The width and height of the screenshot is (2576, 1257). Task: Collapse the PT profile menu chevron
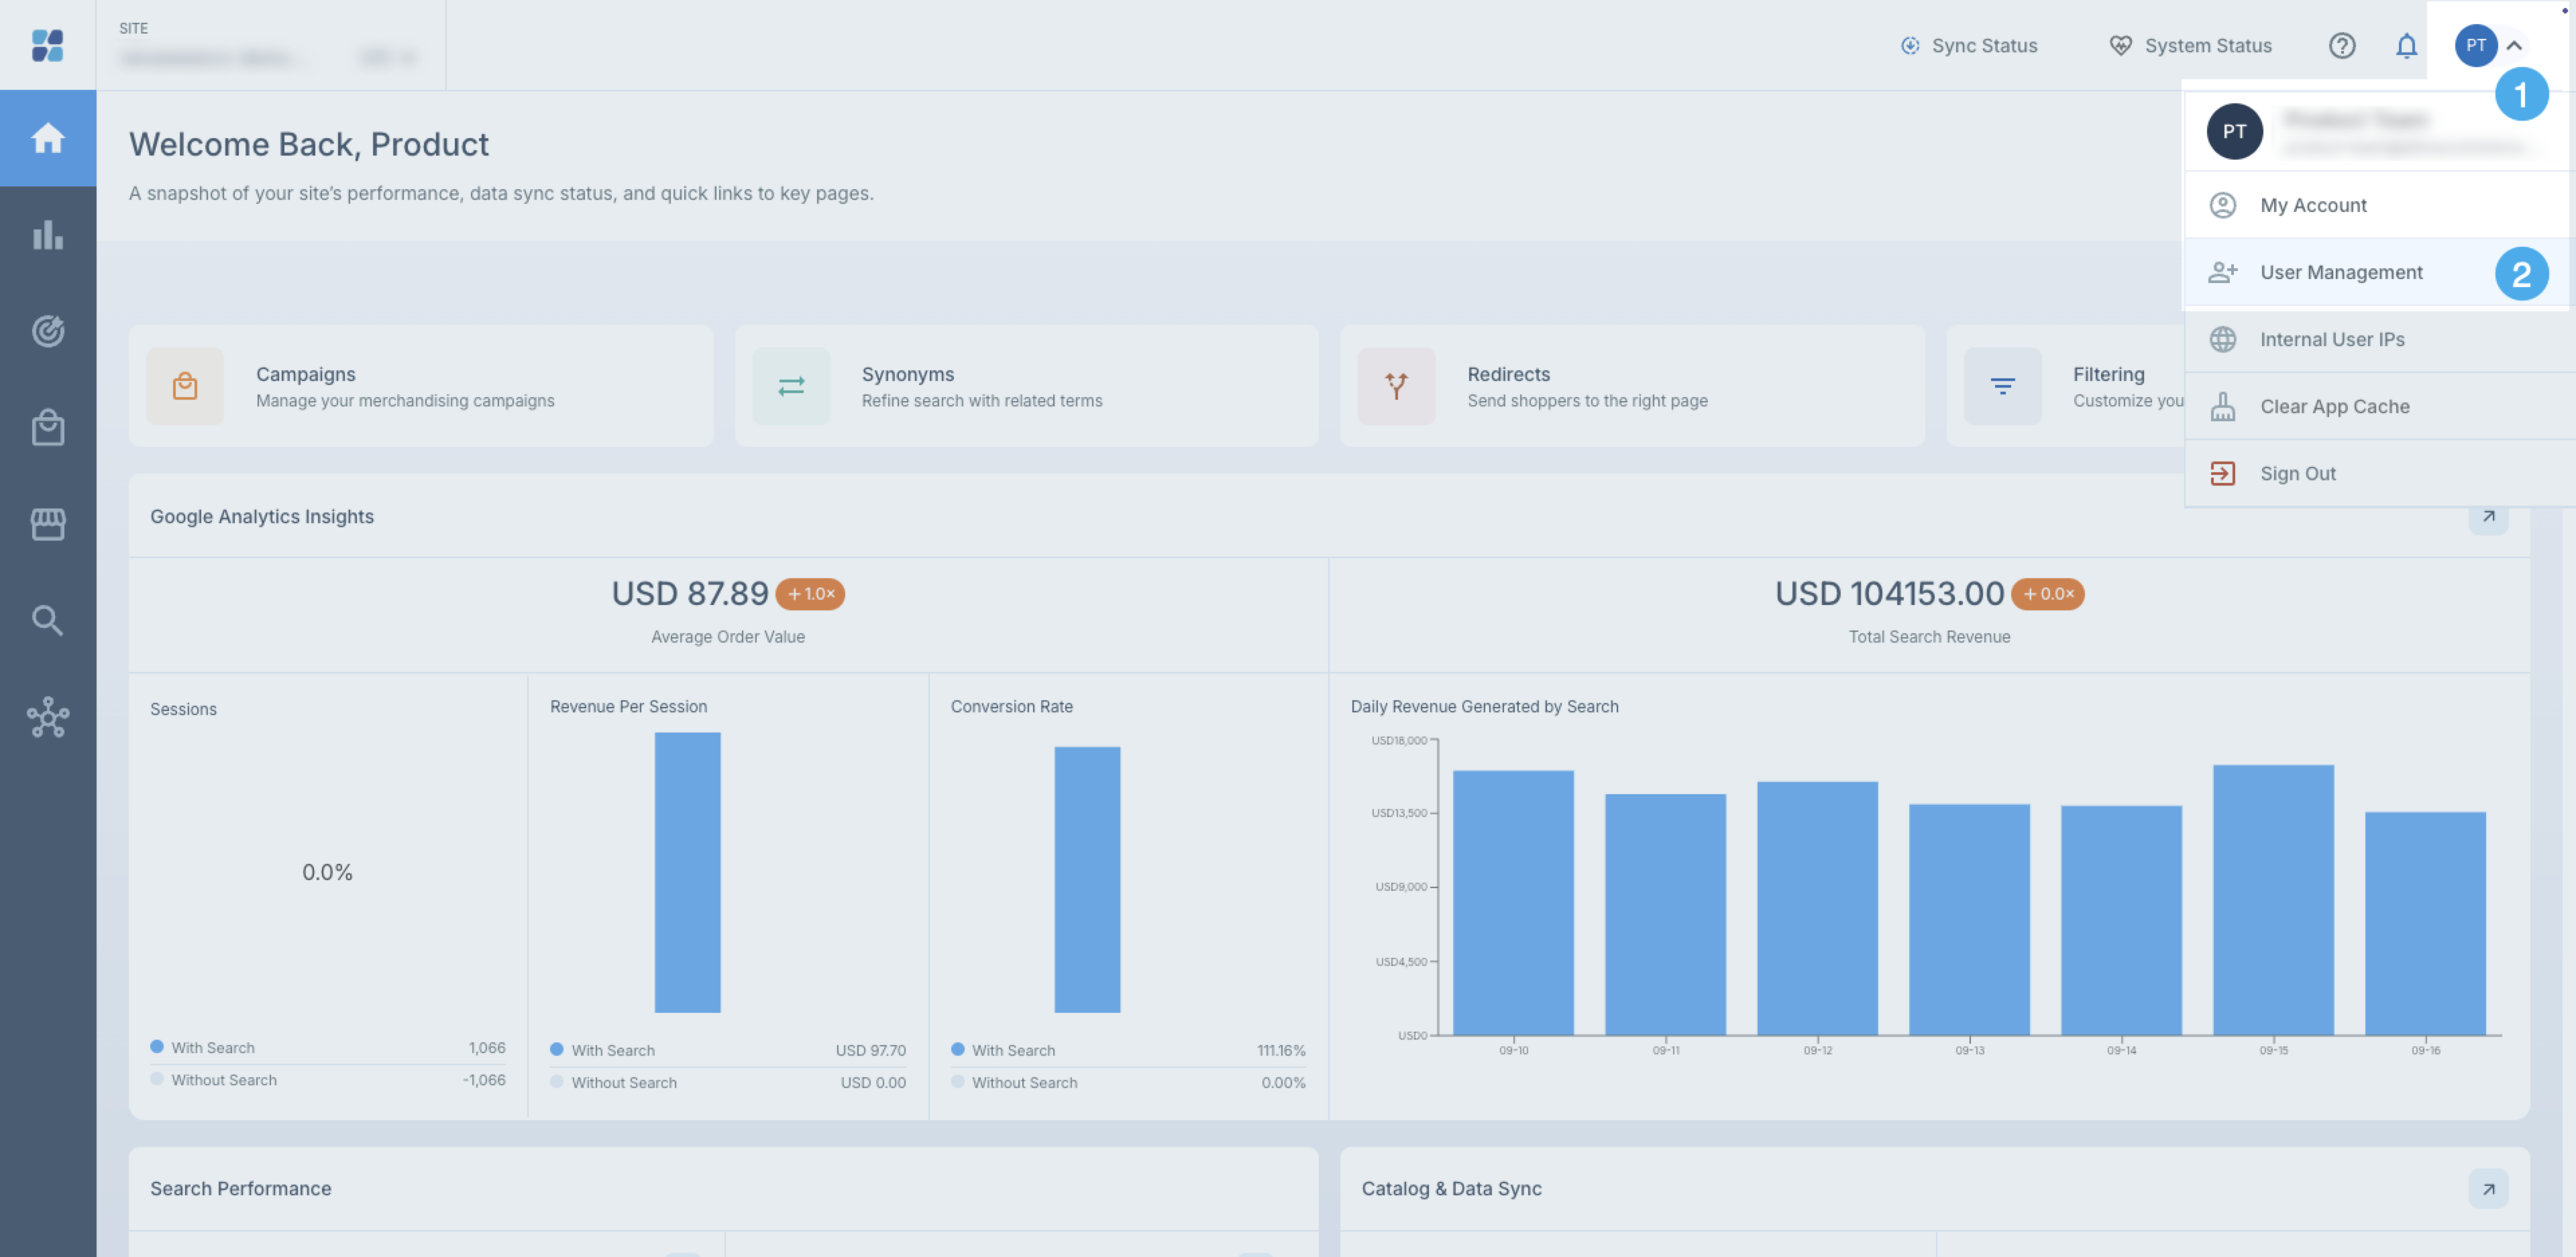coord(2514,46)
